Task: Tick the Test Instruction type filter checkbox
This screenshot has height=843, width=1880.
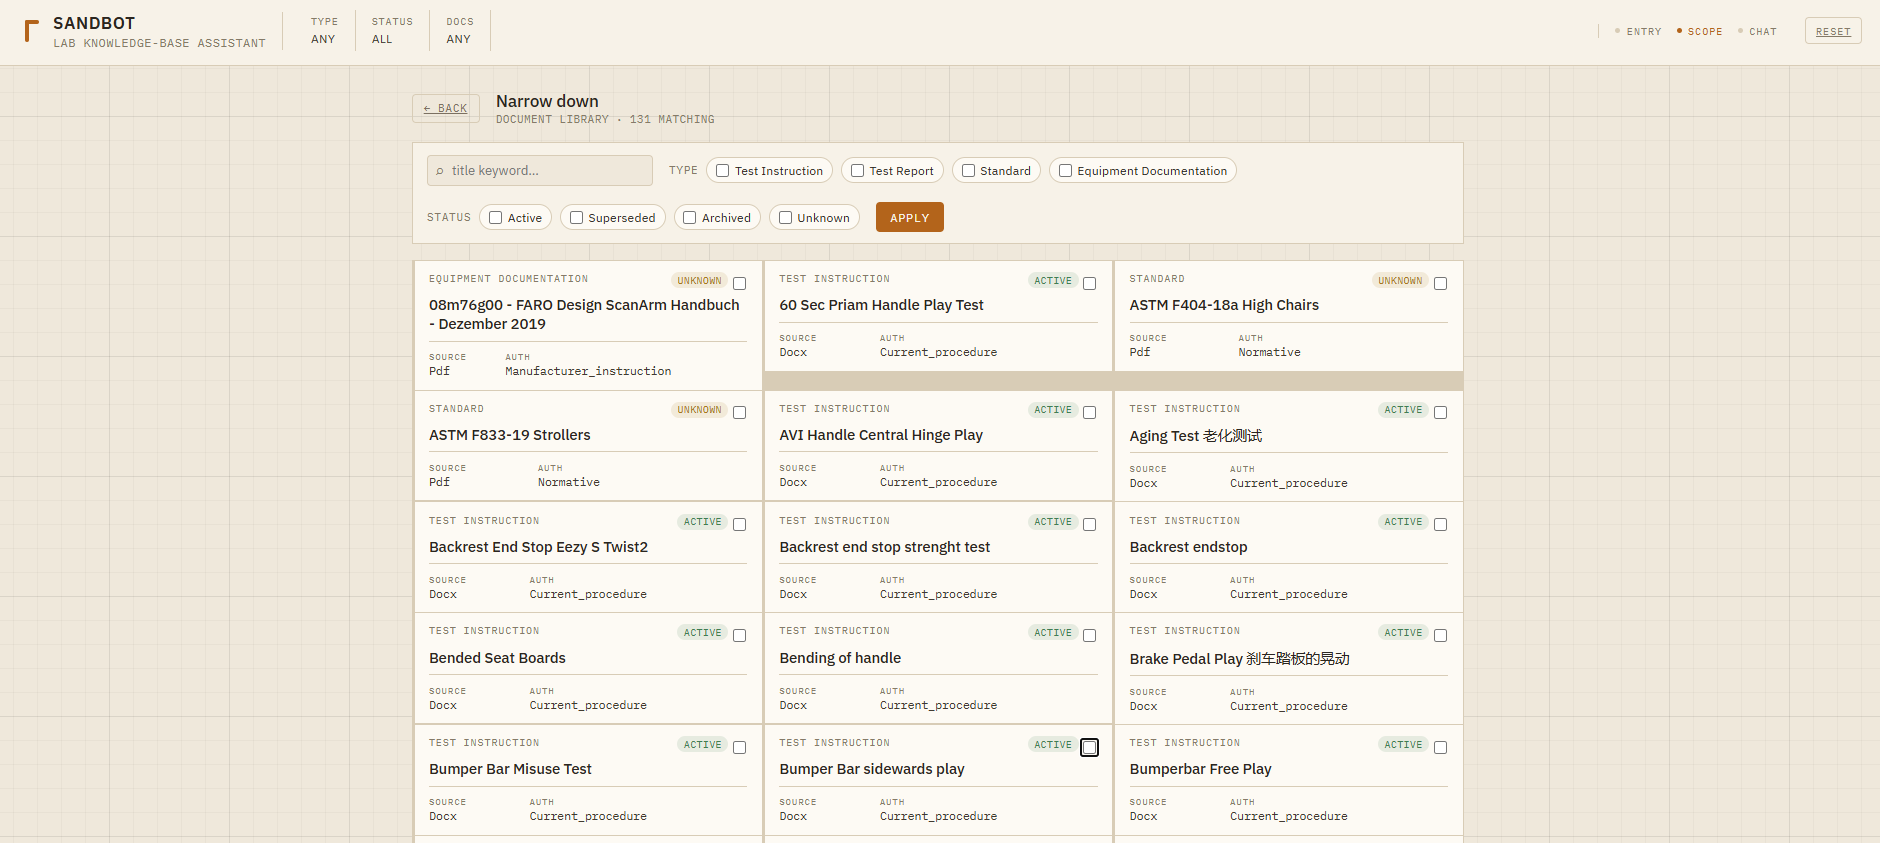Action: point(723,171)
